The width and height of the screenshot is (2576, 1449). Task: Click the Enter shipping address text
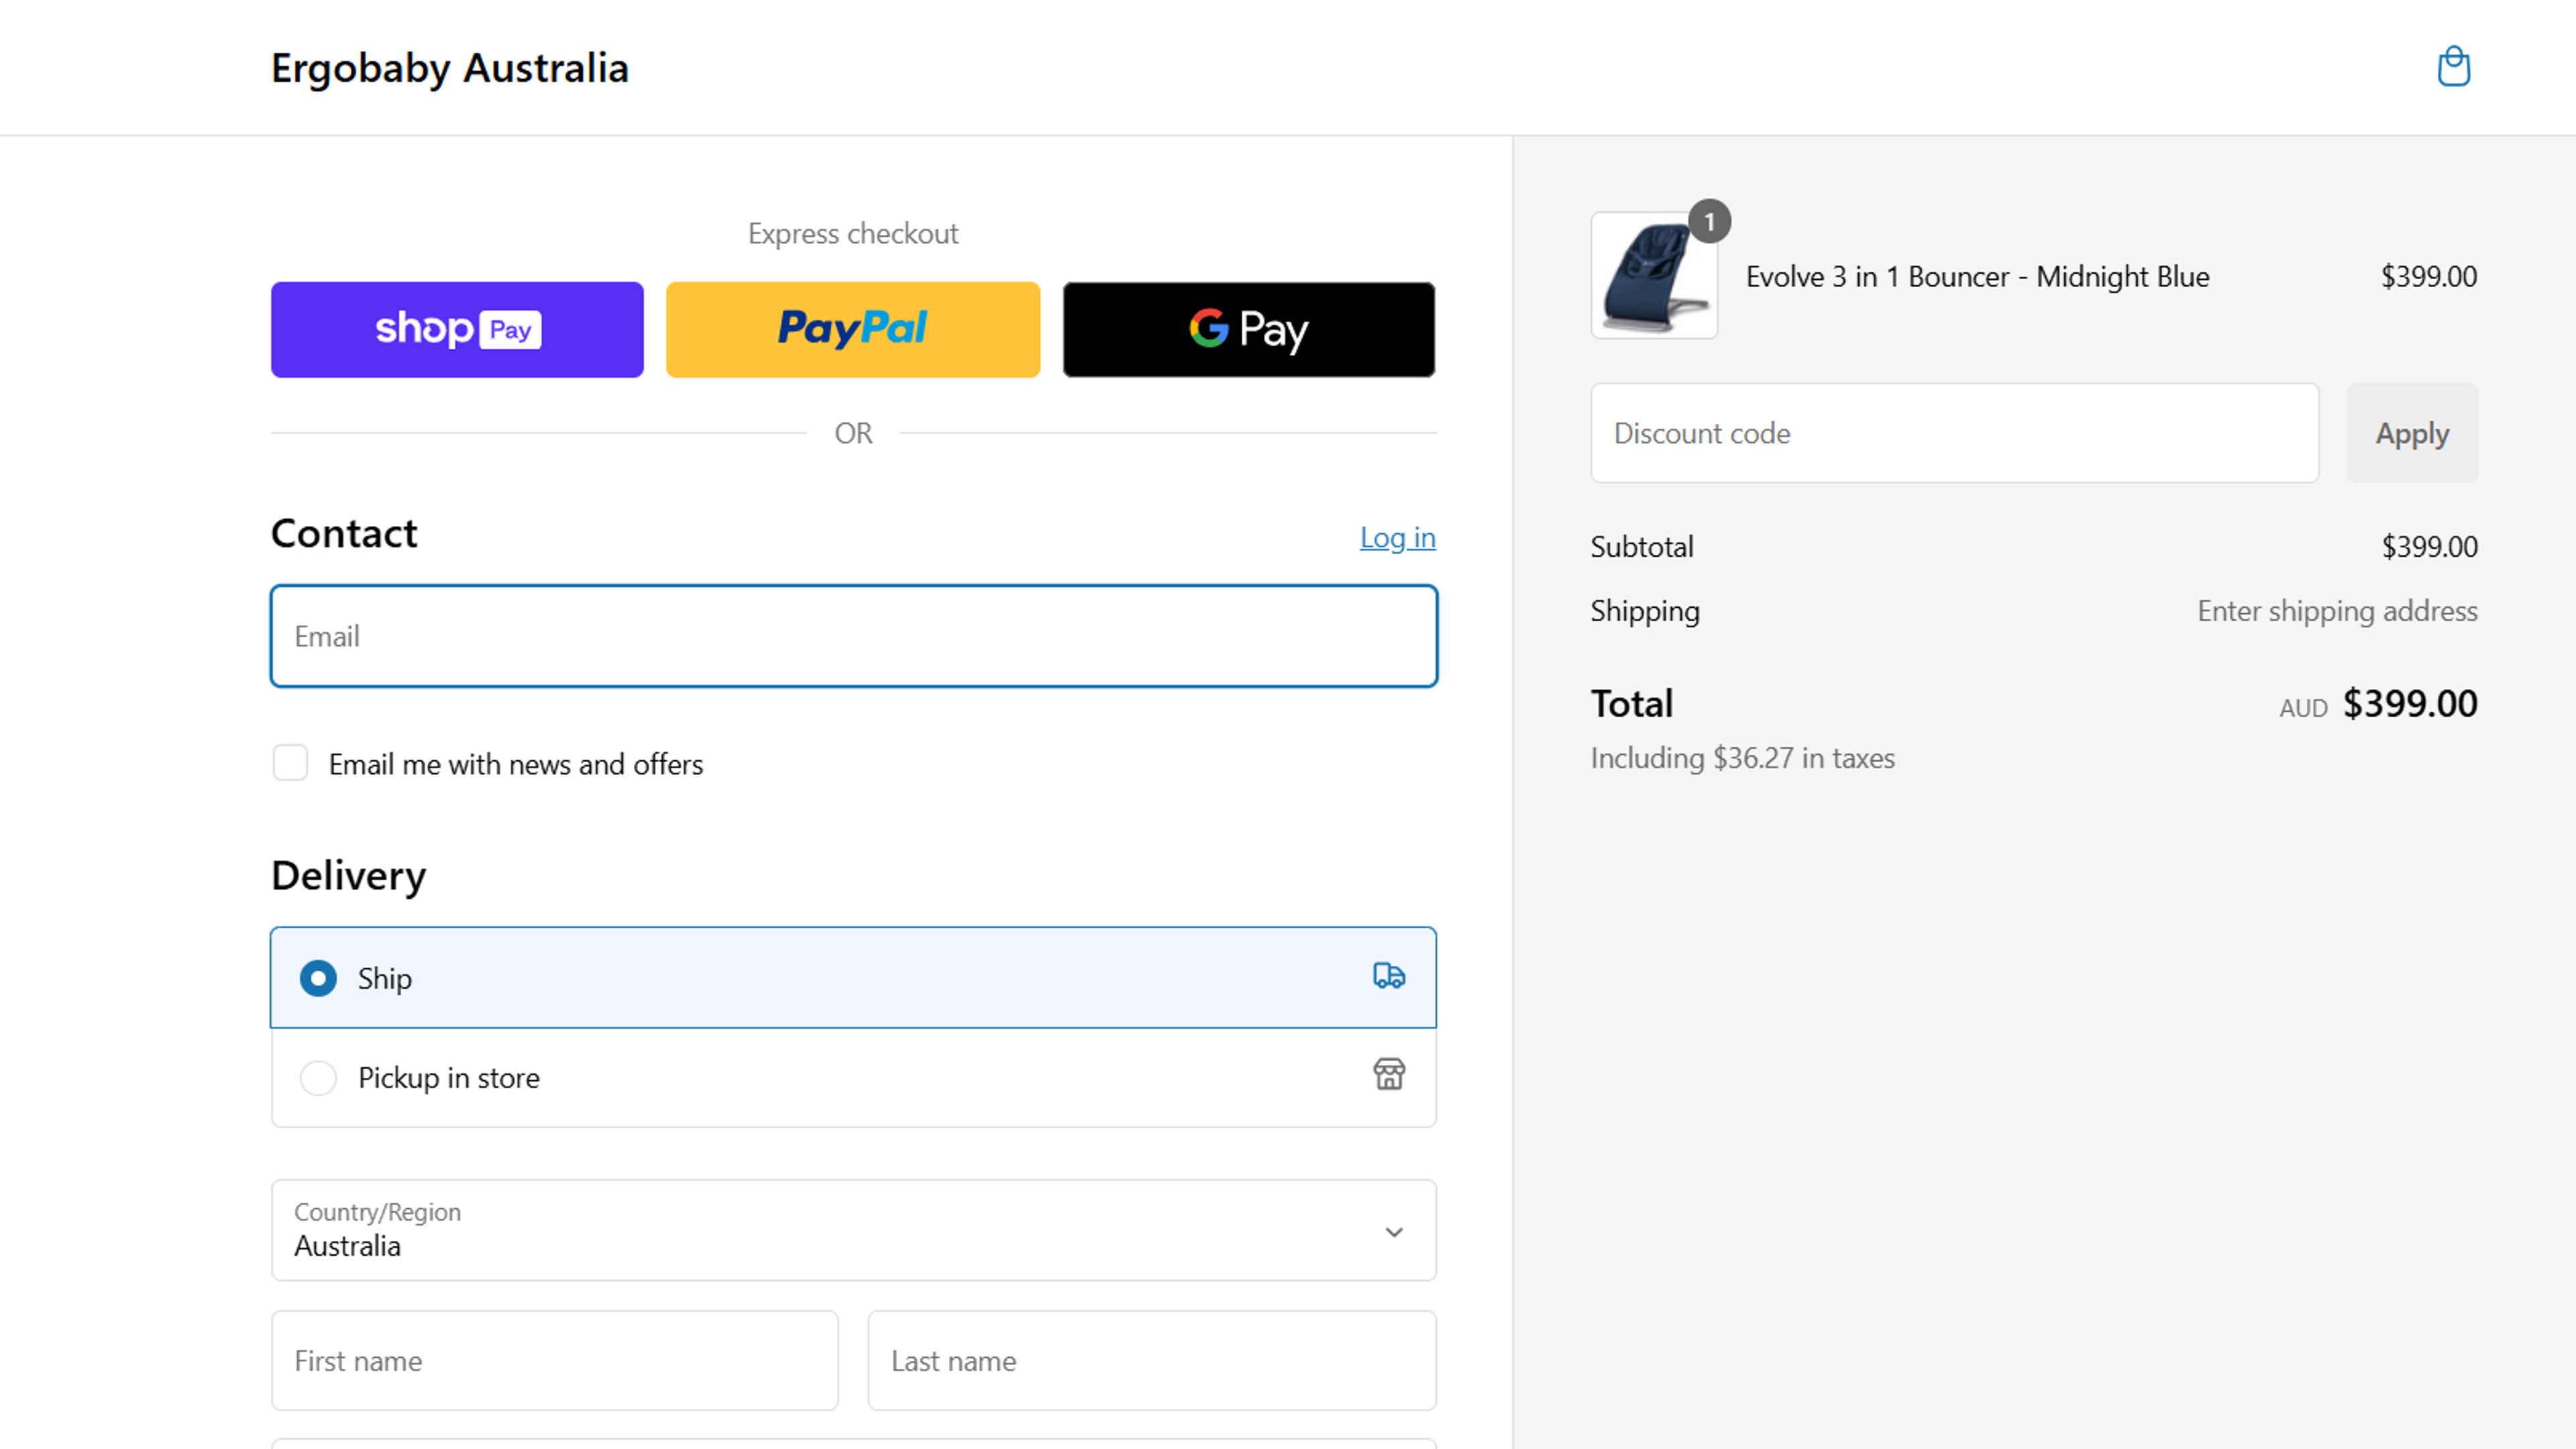(2337, 611)
